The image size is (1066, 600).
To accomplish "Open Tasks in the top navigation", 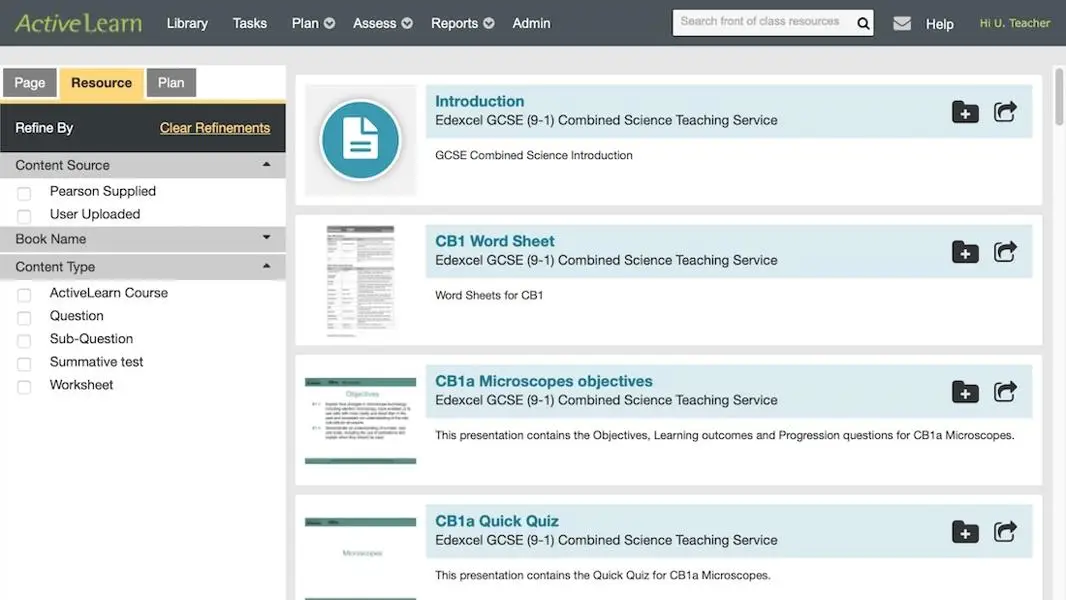I will click(x=250, y=23).
